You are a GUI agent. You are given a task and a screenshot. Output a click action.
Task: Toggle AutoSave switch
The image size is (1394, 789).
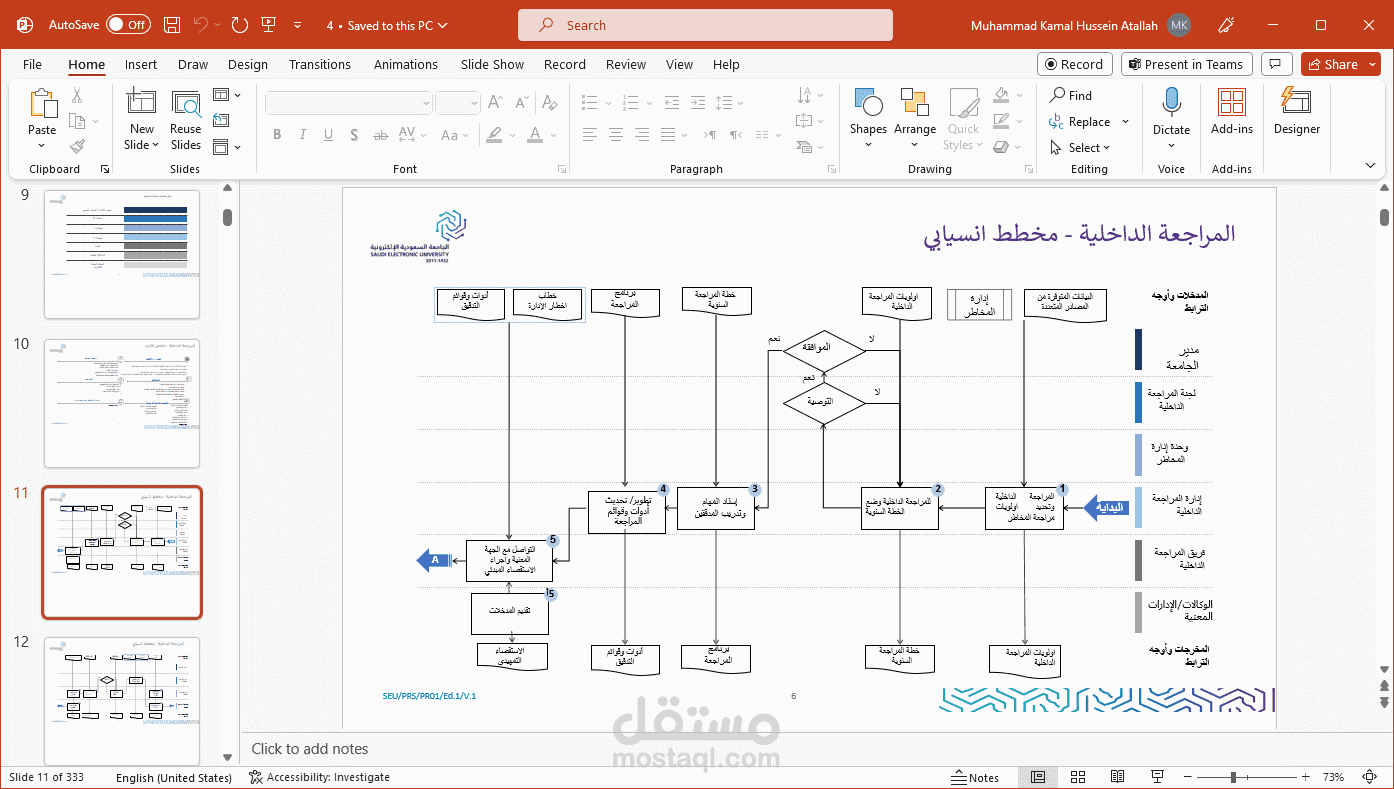click(x=128, y=25)
